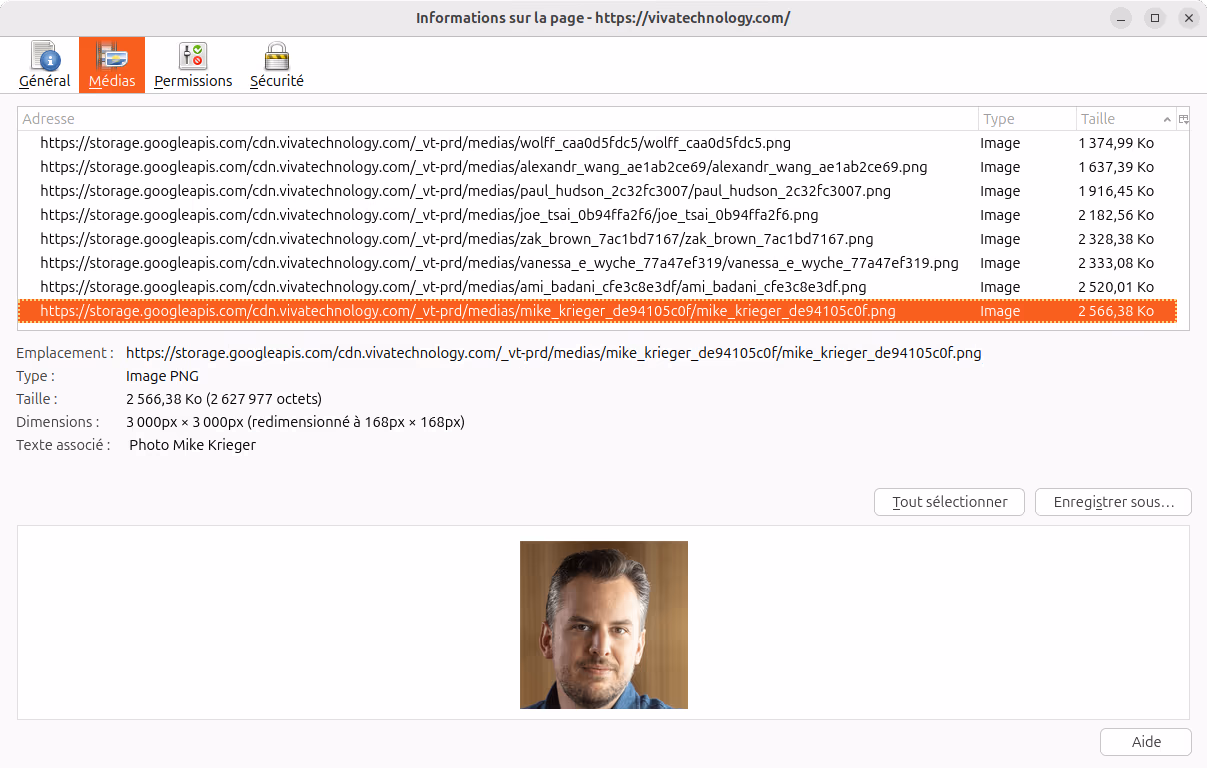
Task: Select the zak_brown_7ac1bd7167.png row
Action: (598, 239)
